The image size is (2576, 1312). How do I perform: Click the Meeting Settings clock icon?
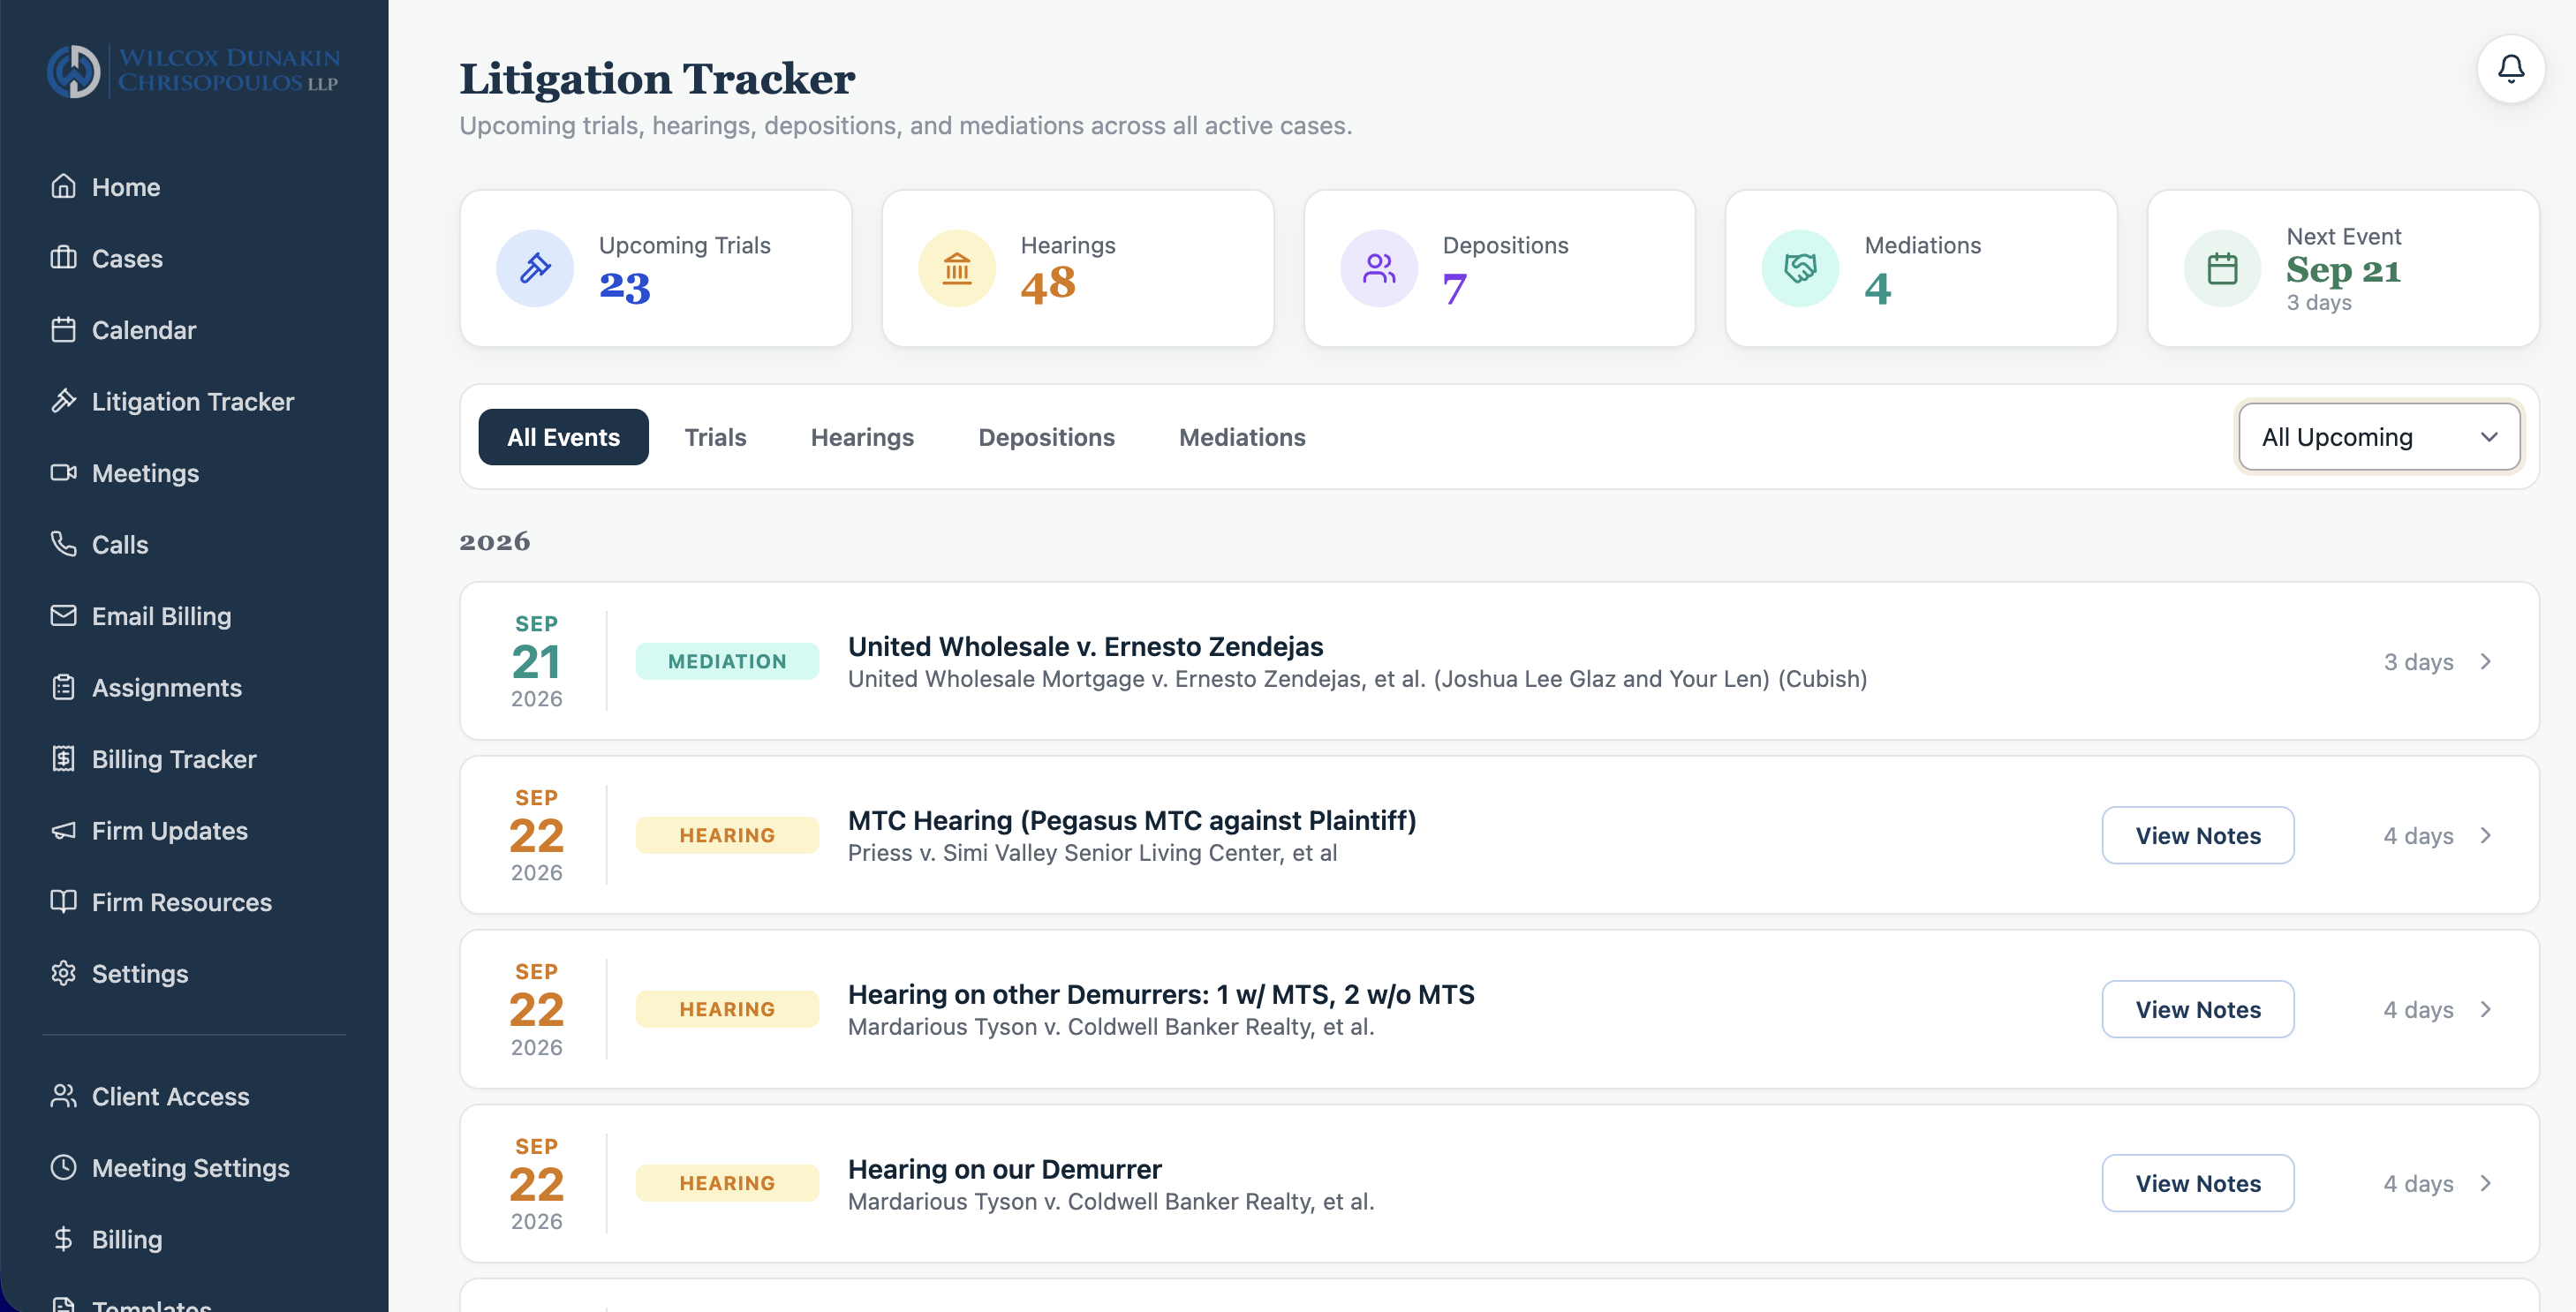tap(63, 1167)
